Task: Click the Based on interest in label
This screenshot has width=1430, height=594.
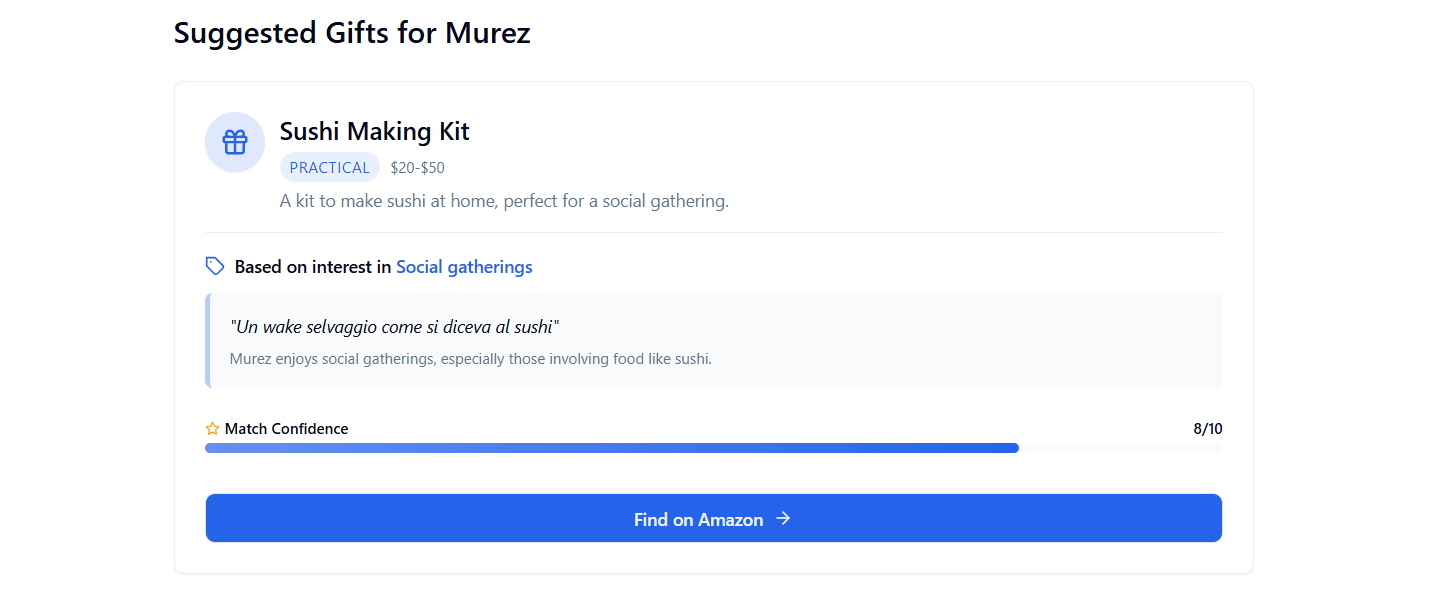Action: 312,267
